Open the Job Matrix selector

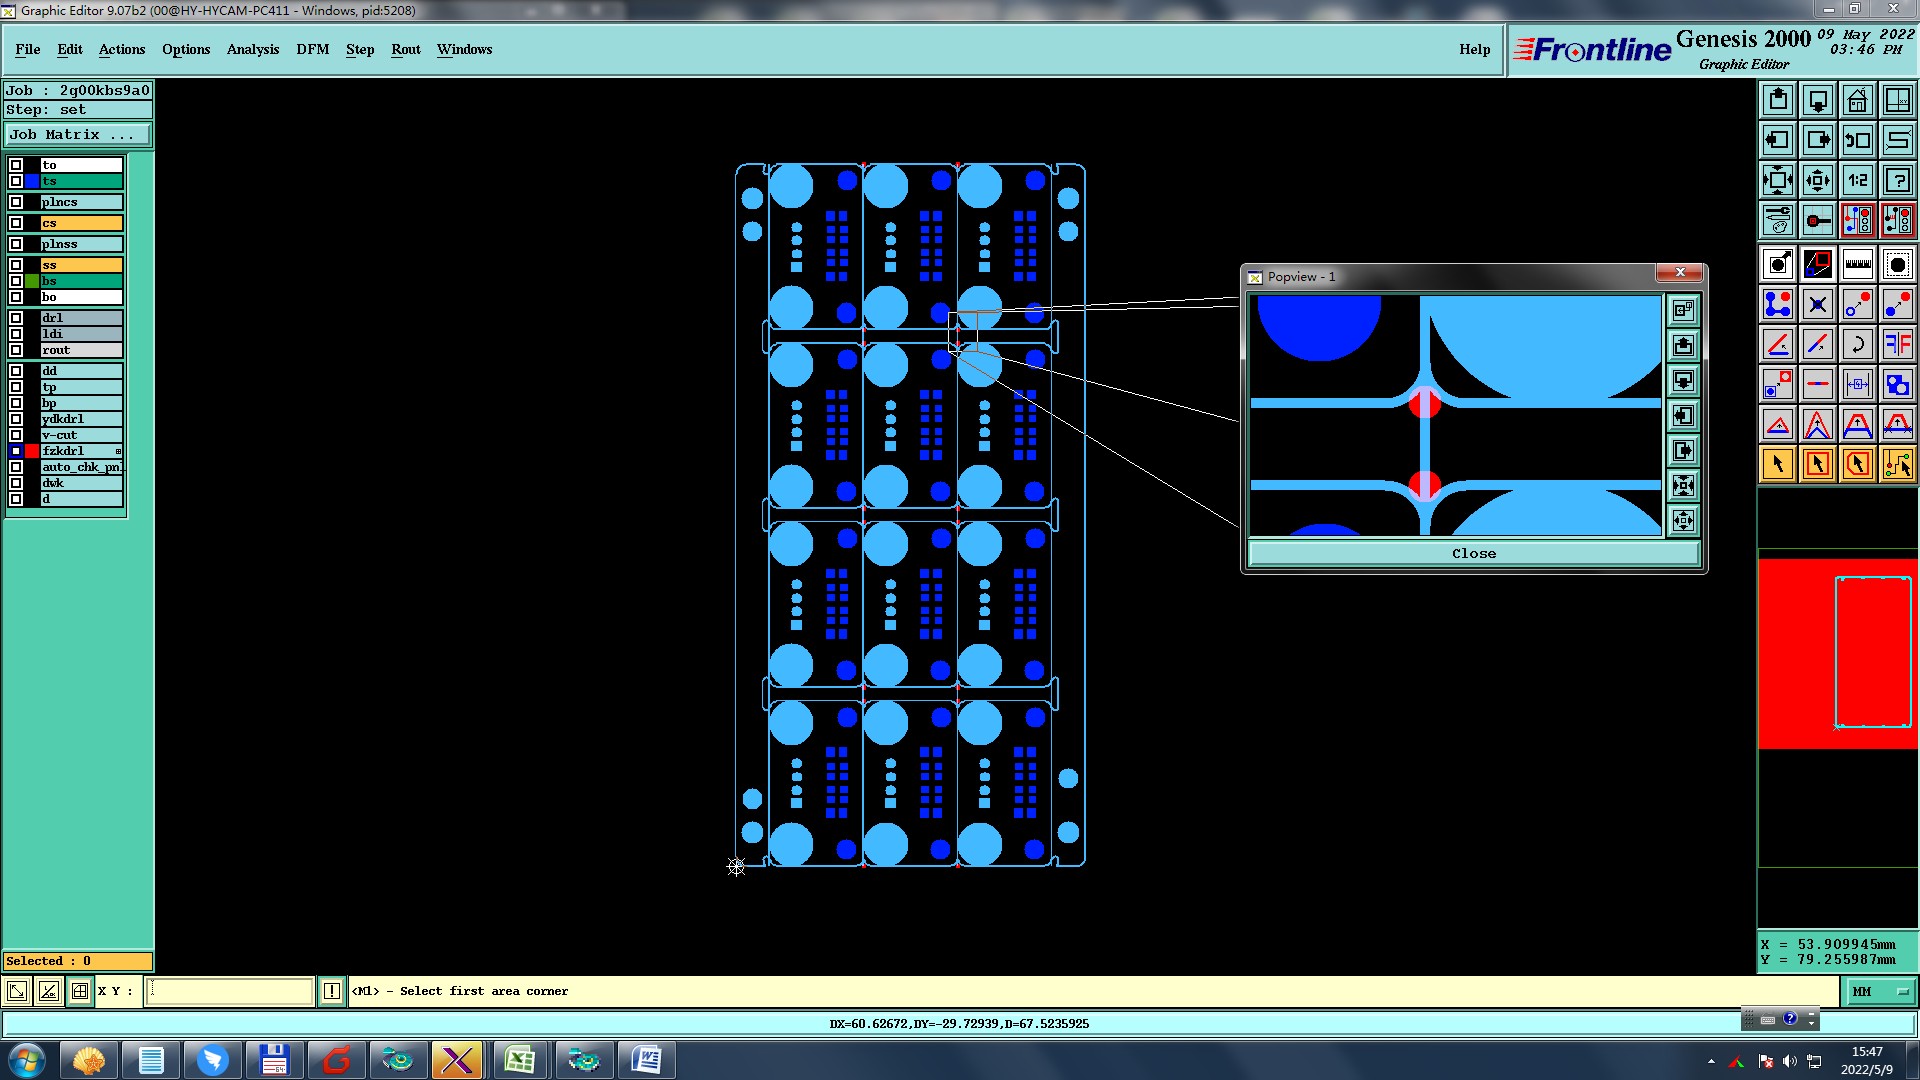coord(78,135)
